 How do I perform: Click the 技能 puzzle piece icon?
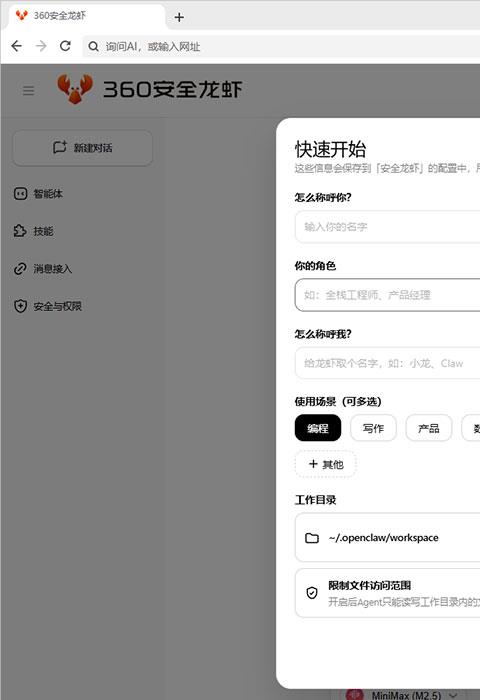point(20,231)
